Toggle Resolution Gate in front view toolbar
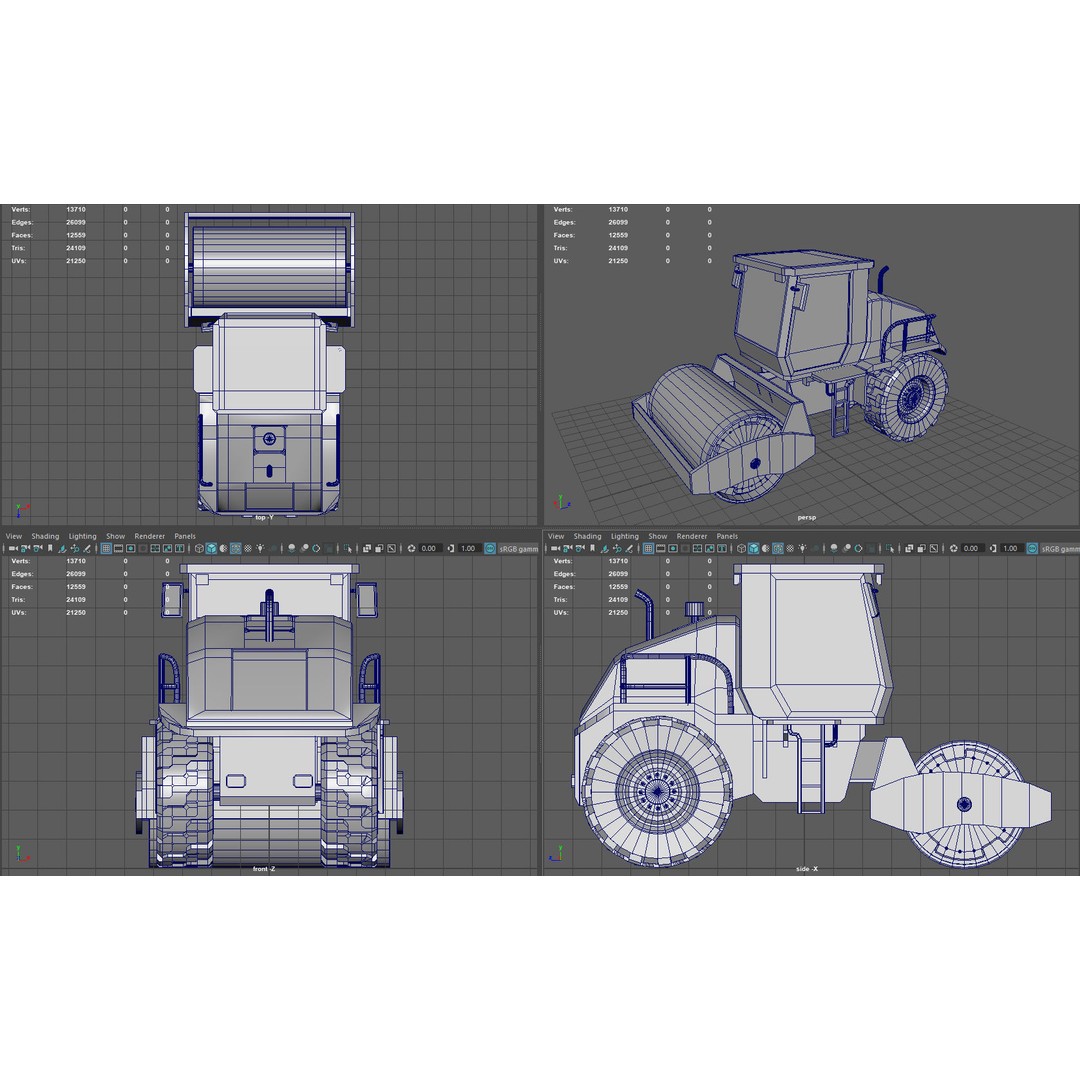 pos(130,548)
